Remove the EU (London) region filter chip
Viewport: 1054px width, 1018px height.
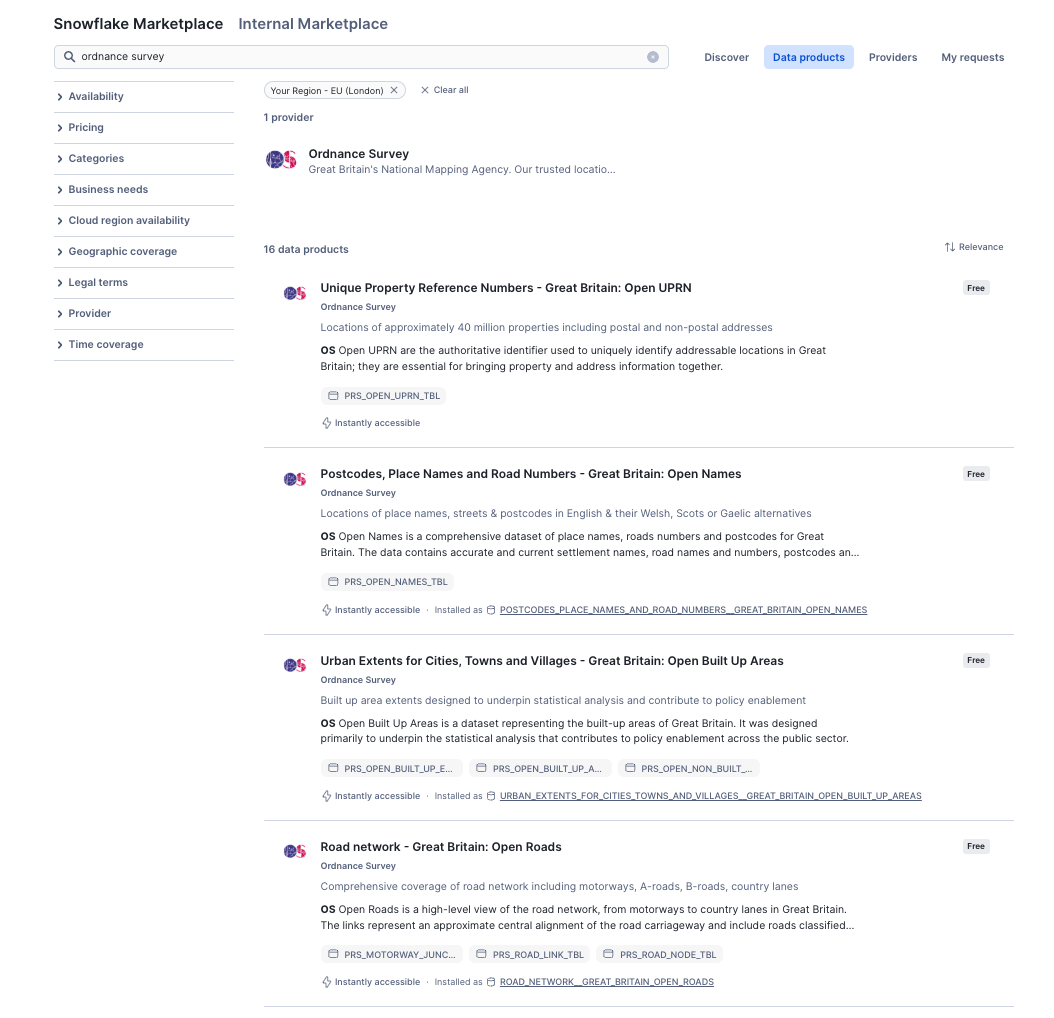[x=394, y=90]
